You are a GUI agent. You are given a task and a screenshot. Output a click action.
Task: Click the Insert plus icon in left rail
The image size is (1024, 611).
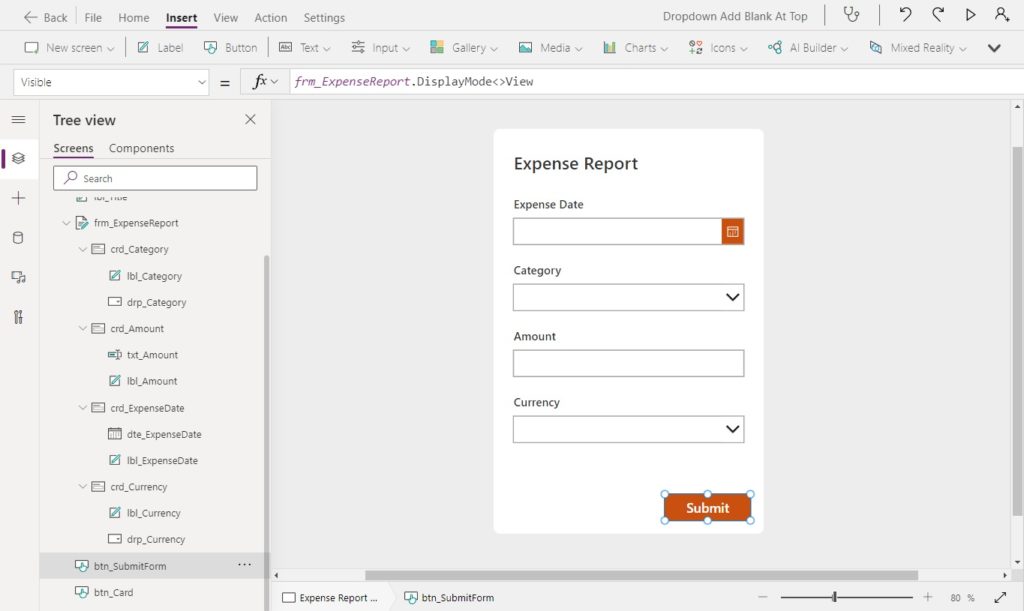[x=18, y=198]
